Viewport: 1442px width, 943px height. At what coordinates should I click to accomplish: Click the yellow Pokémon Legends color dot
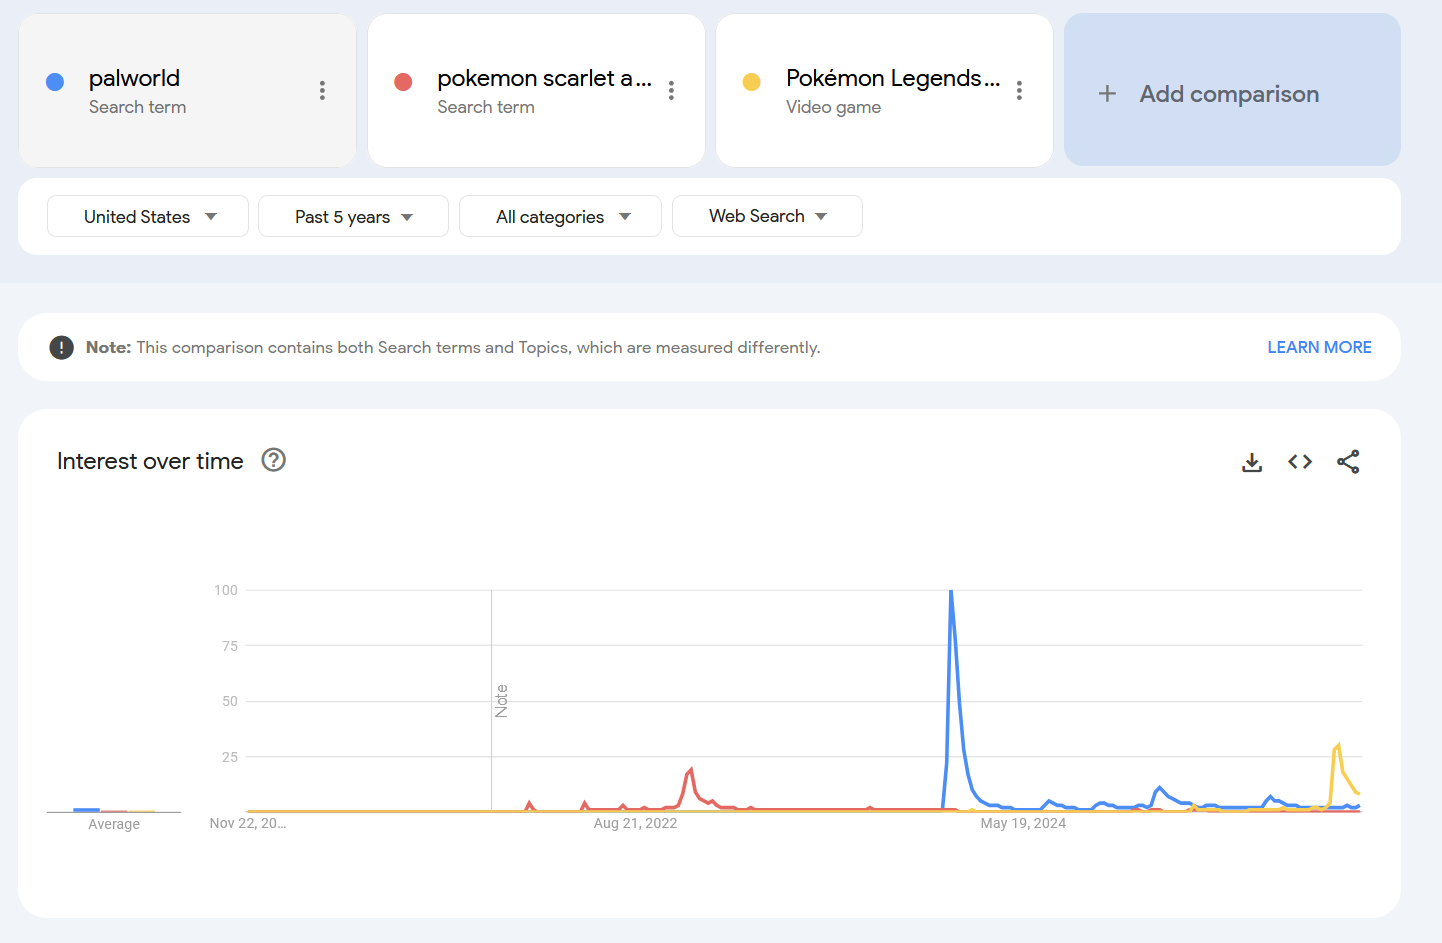point(752,82)
